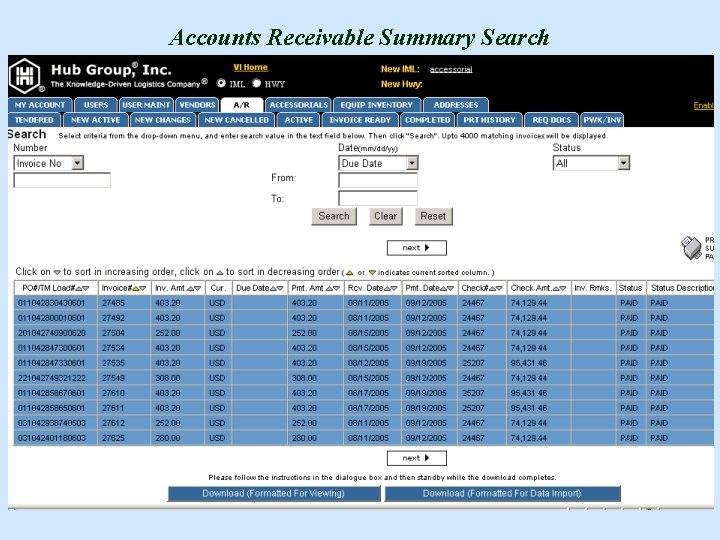The image size is (720, 540).
Task: Click the Check Amt up-triangle sort icon
Action: [556, 288]
